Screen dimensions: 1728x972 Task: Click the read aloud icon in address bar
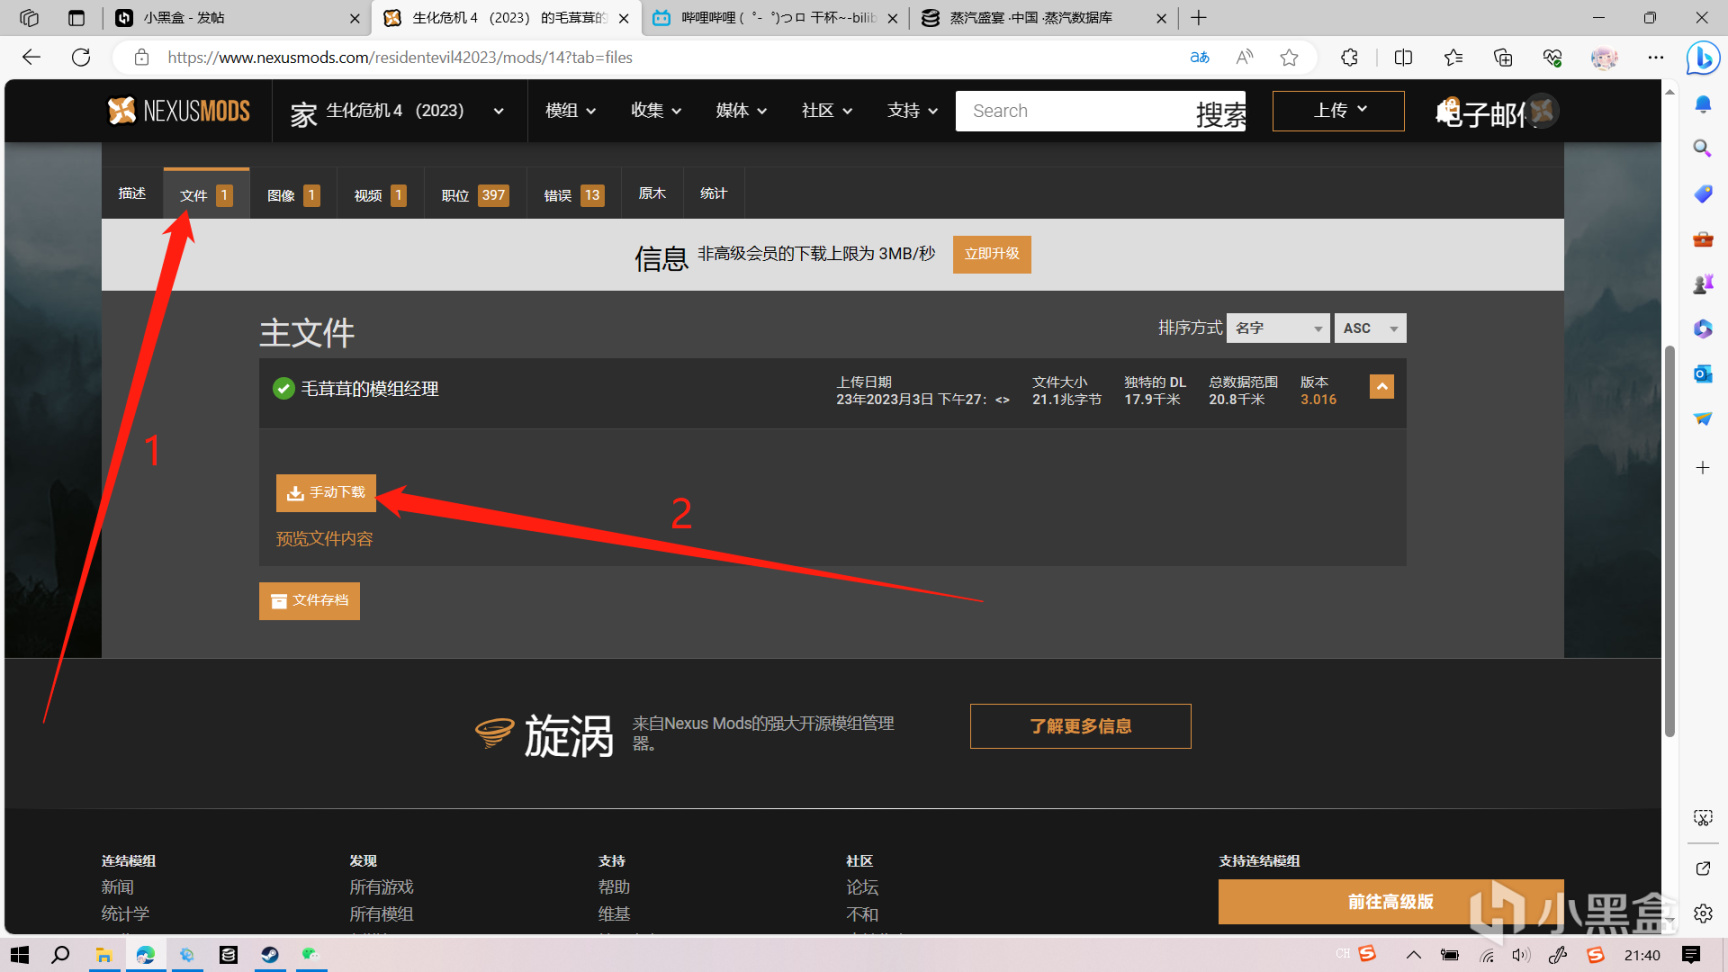1244,57
